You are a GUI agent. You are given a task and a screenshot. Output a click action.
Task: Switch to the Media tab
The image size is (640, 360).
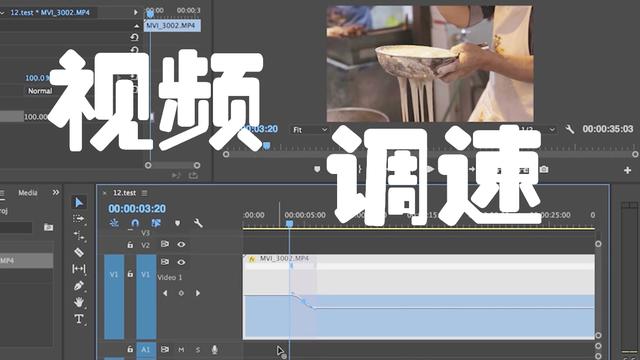(x=28, y=193)
